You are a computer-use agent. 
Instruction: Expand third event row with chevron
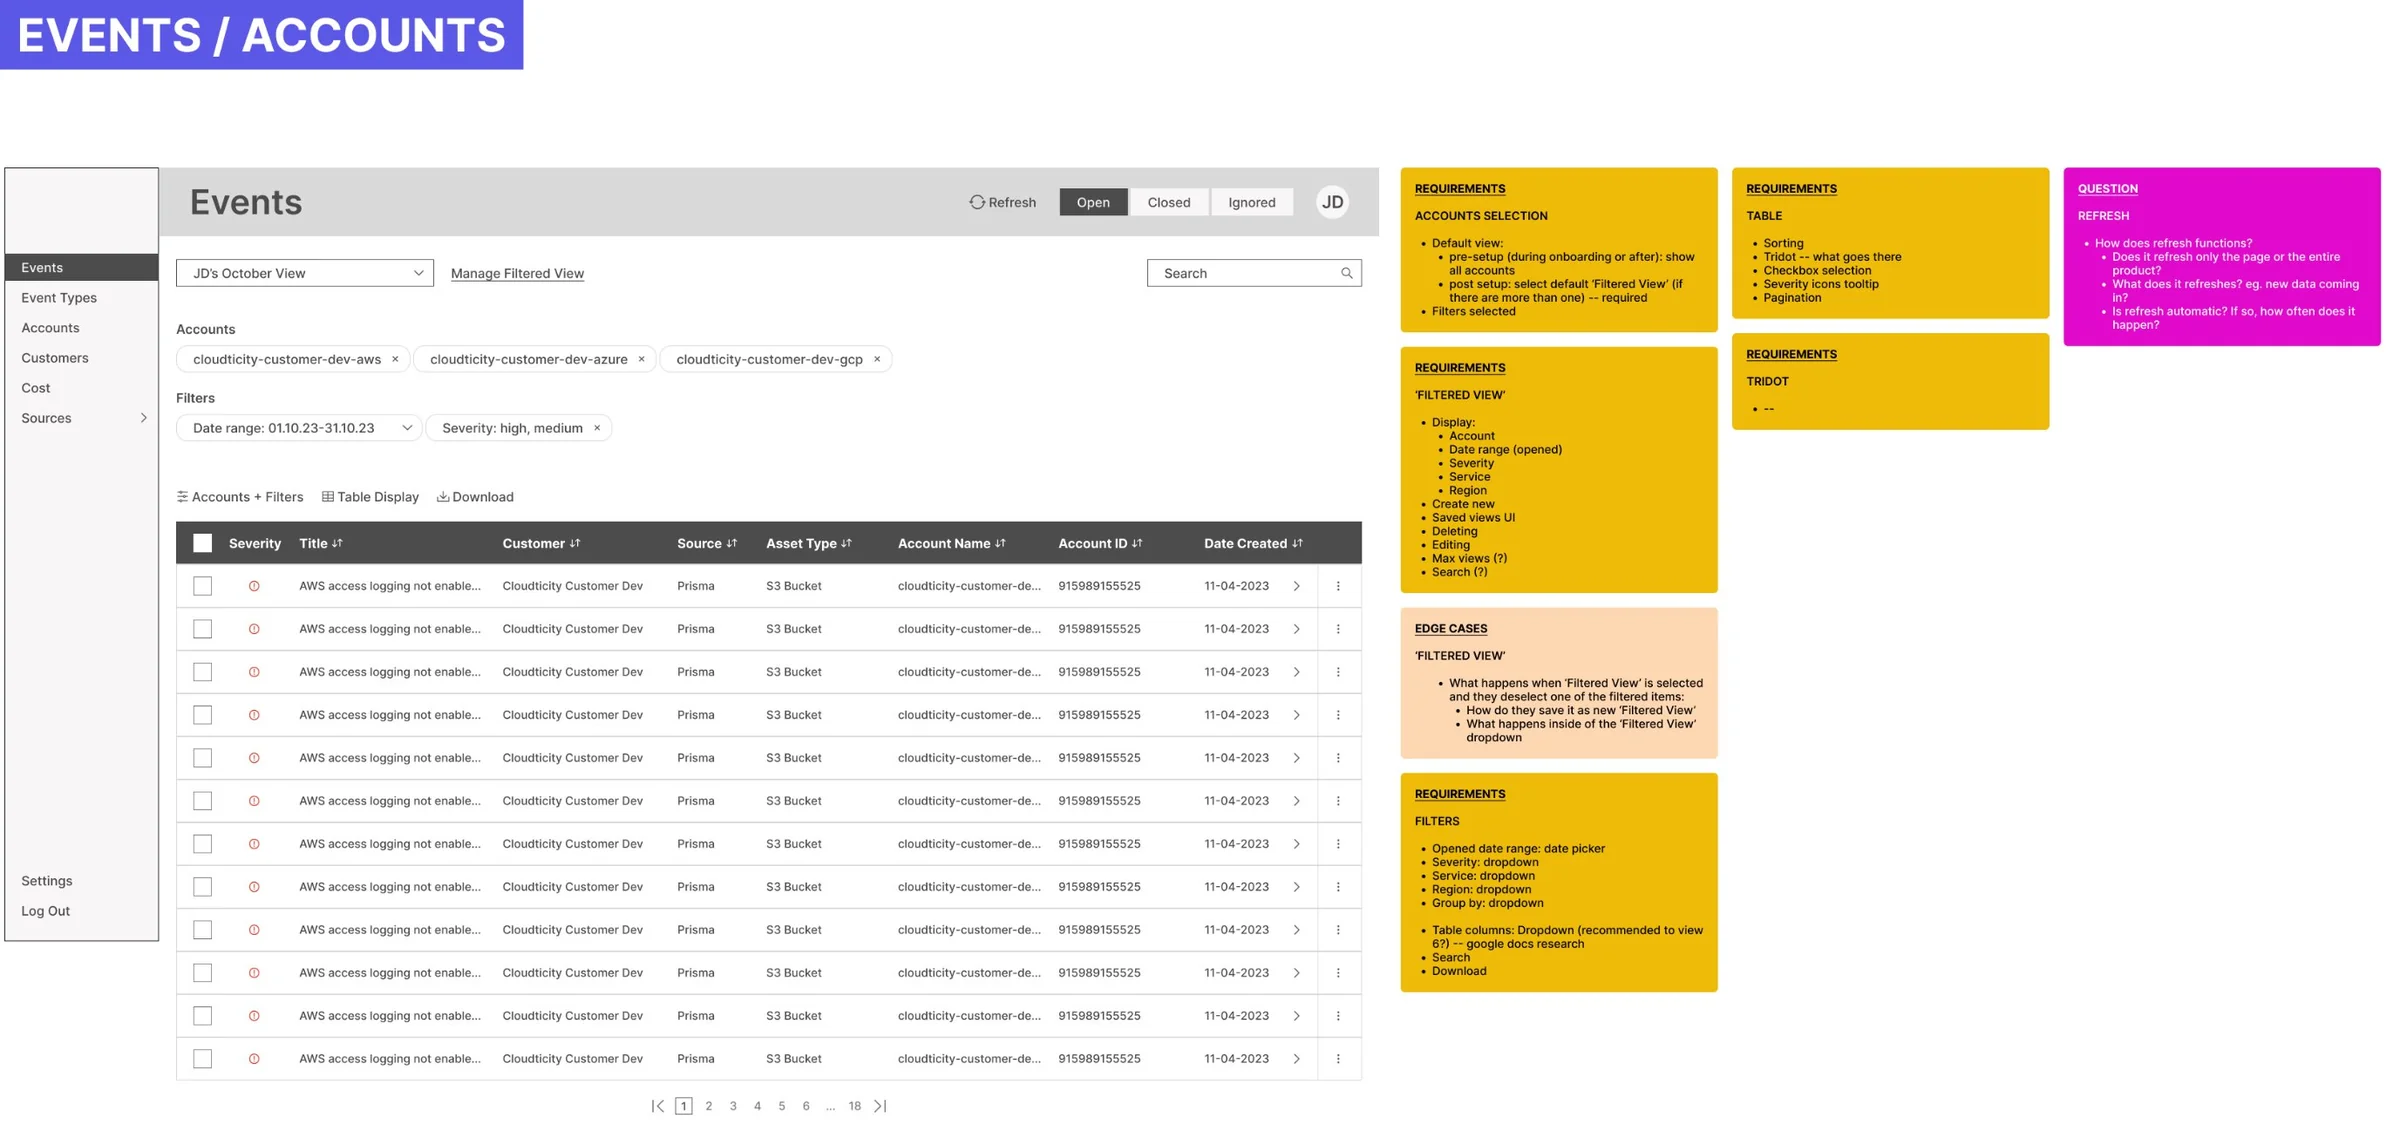tap(1297, 672)
